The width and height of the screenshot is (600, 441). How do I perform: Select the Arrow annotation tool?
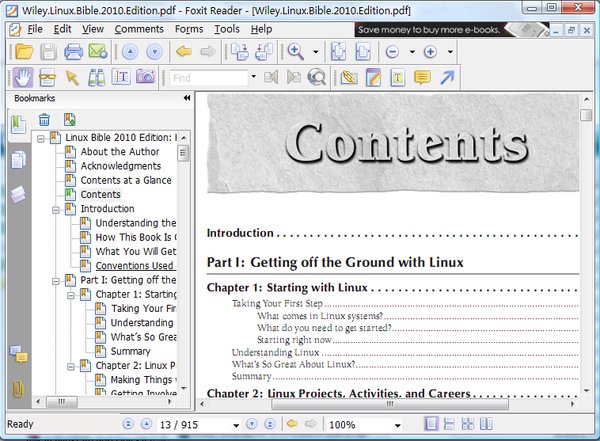point(447,76)
